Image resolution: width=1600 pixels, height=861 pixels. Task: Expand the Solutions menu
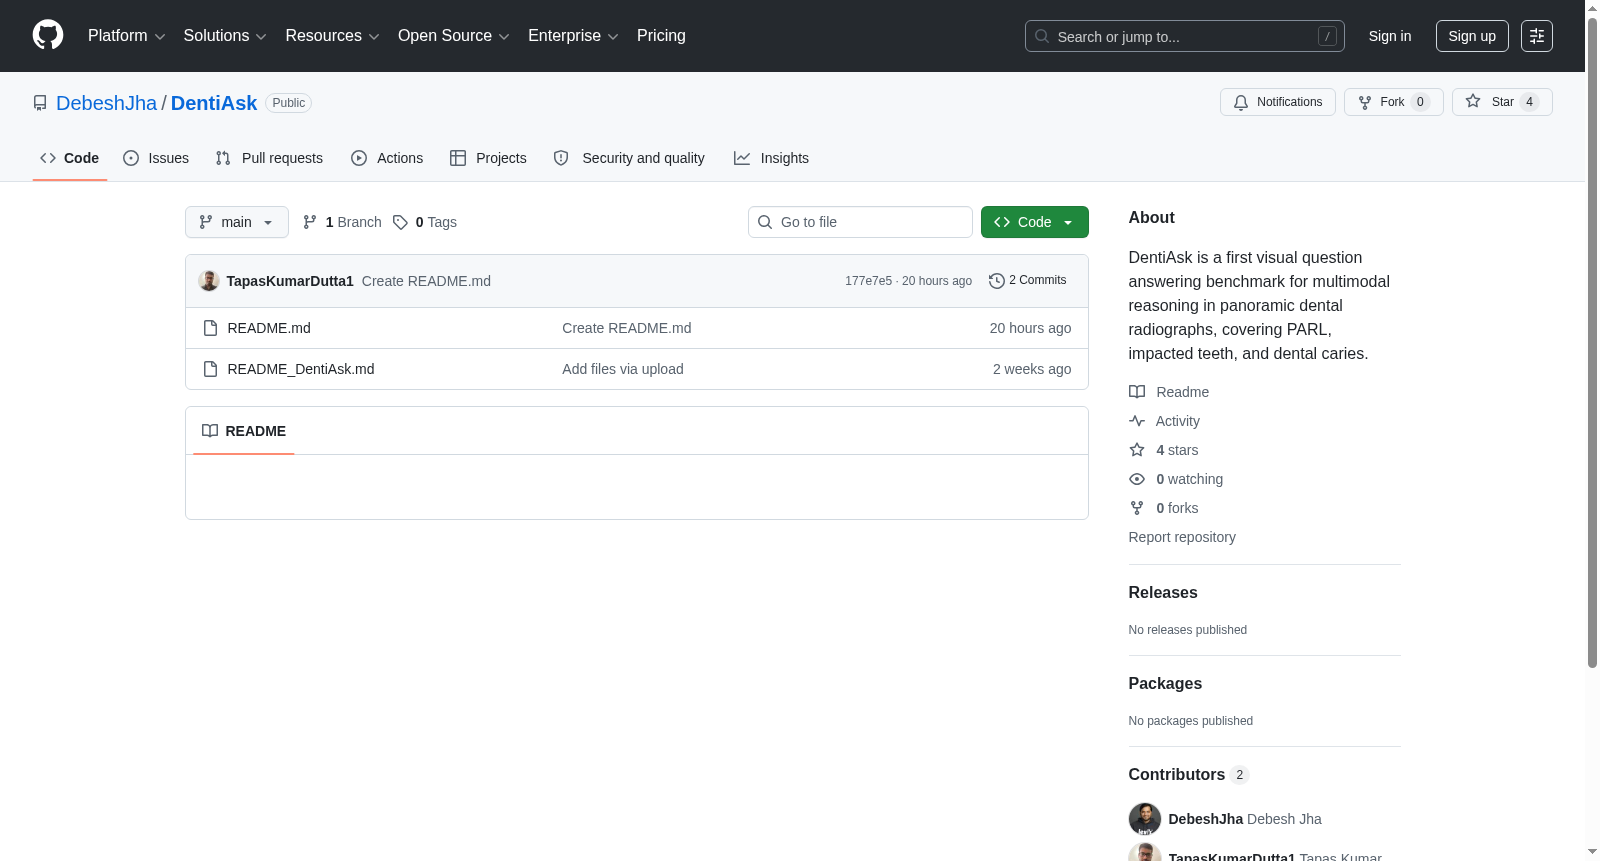(x=225, y=36)
